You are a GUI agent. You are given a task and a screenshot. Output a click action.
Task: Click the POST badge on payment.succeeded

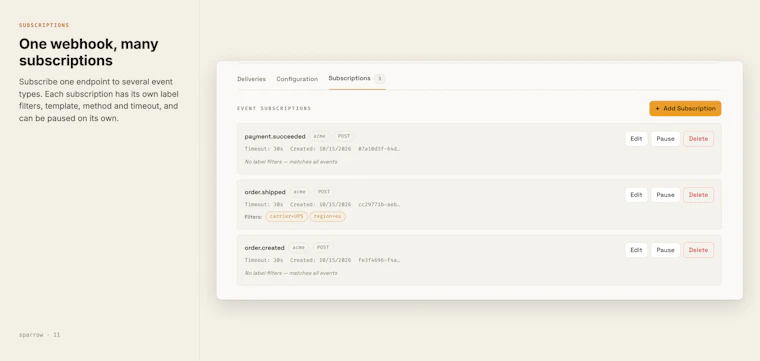pos(344,136)
